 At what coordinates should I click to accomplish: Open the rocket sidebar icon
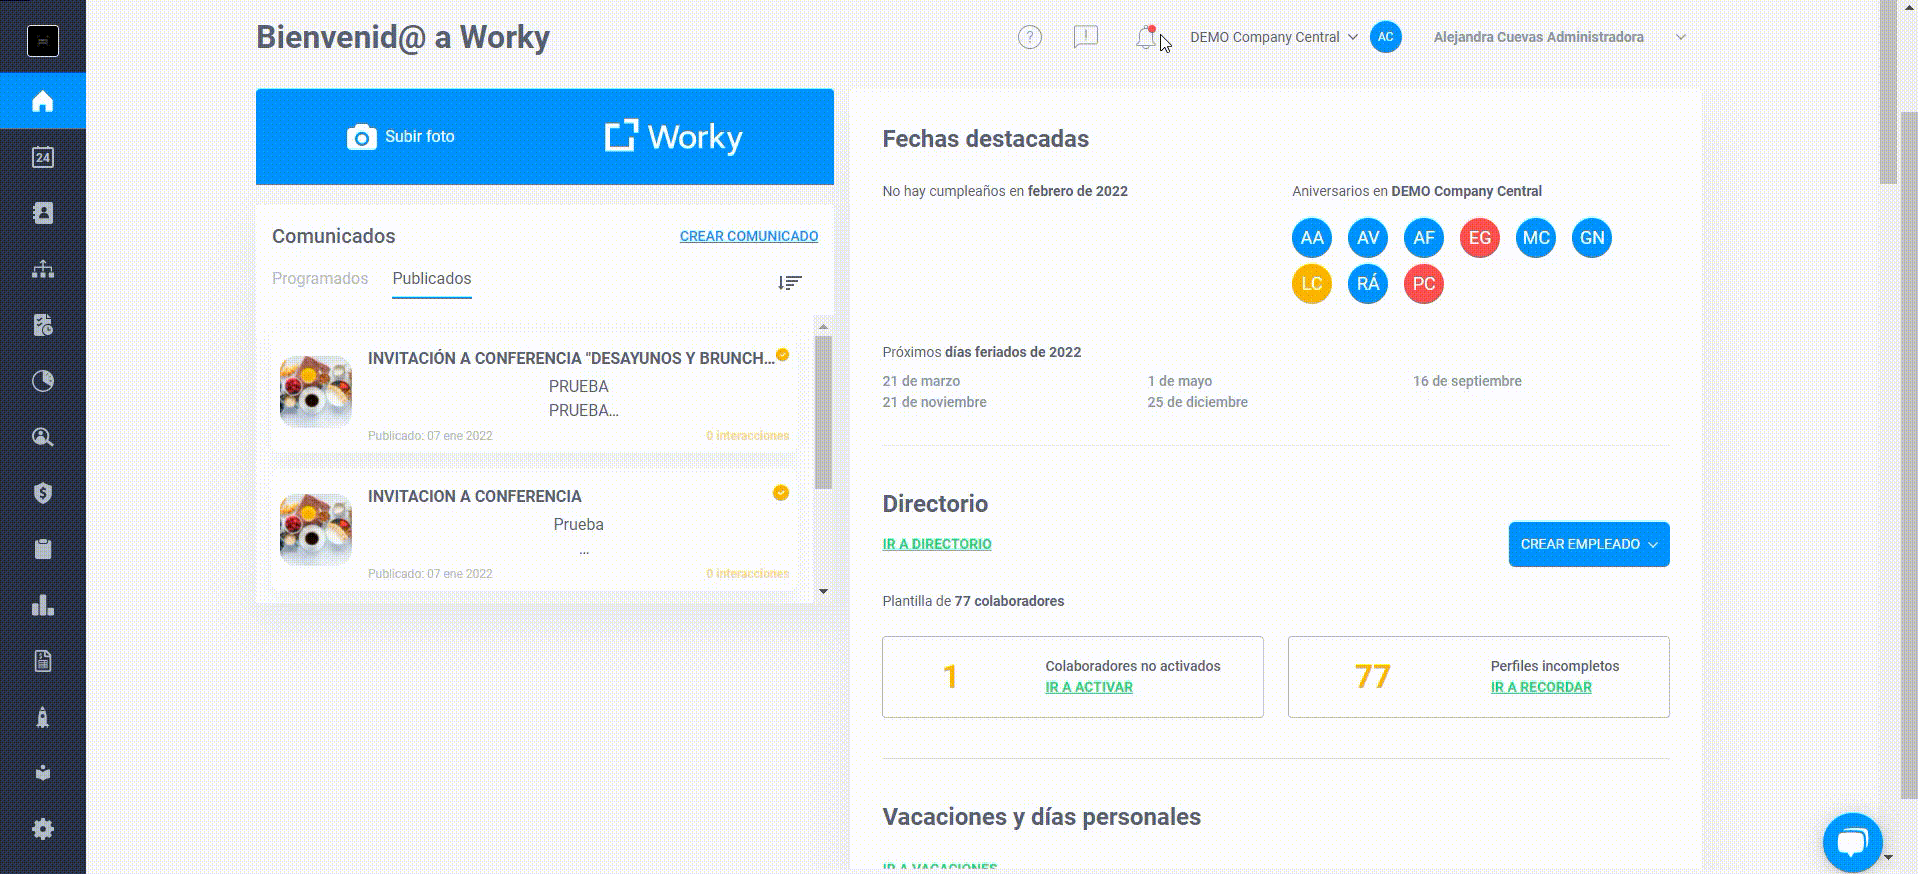(42, 717)
